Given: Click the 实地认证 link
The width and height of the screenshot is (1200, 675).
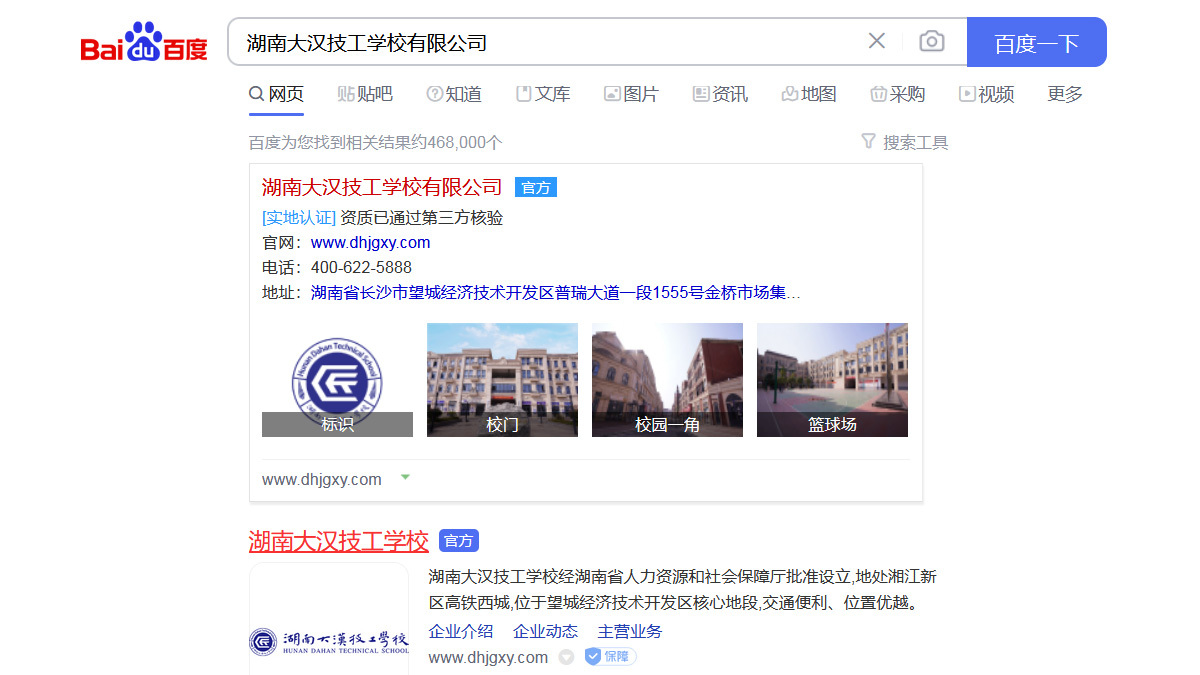Looking at the screenshot, I should click(299, 218).
